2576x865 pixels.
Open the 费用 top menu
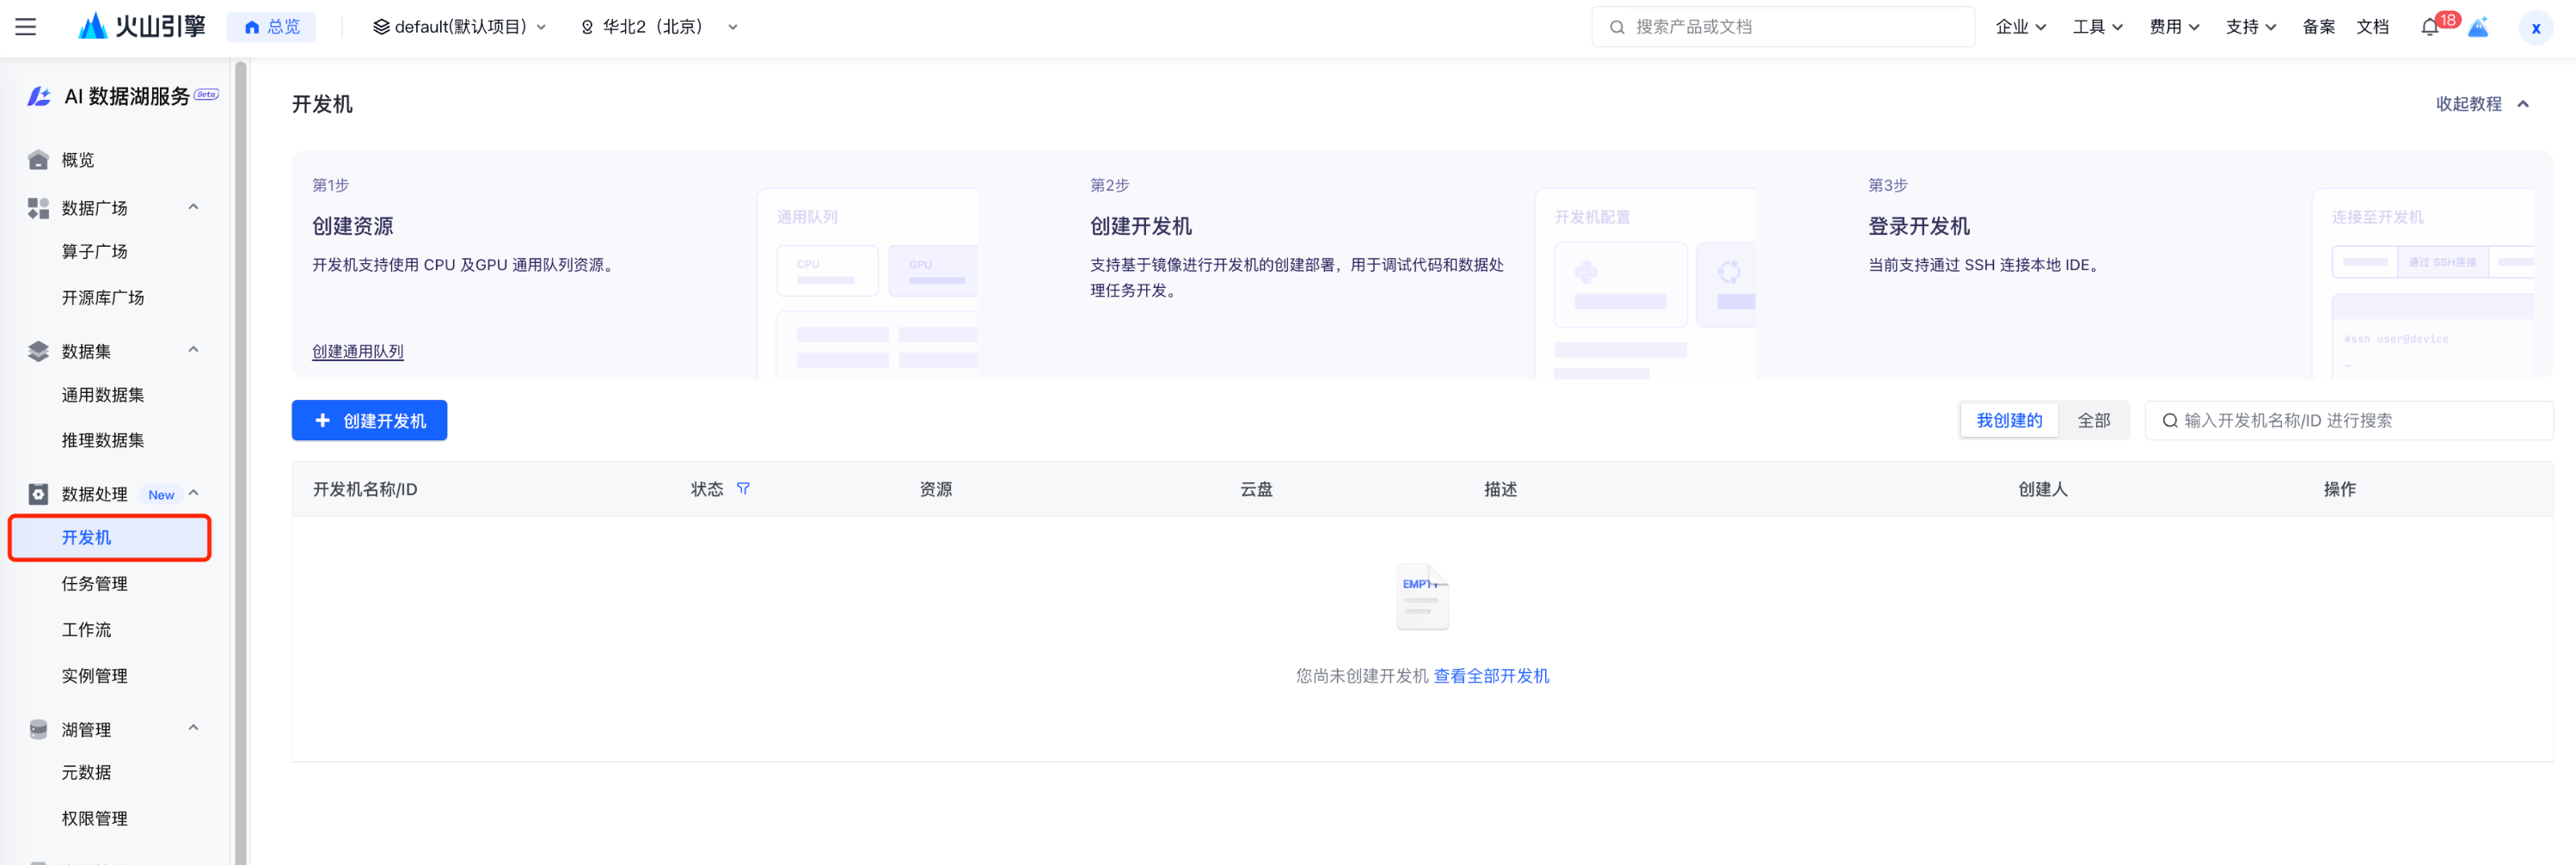2173,27
